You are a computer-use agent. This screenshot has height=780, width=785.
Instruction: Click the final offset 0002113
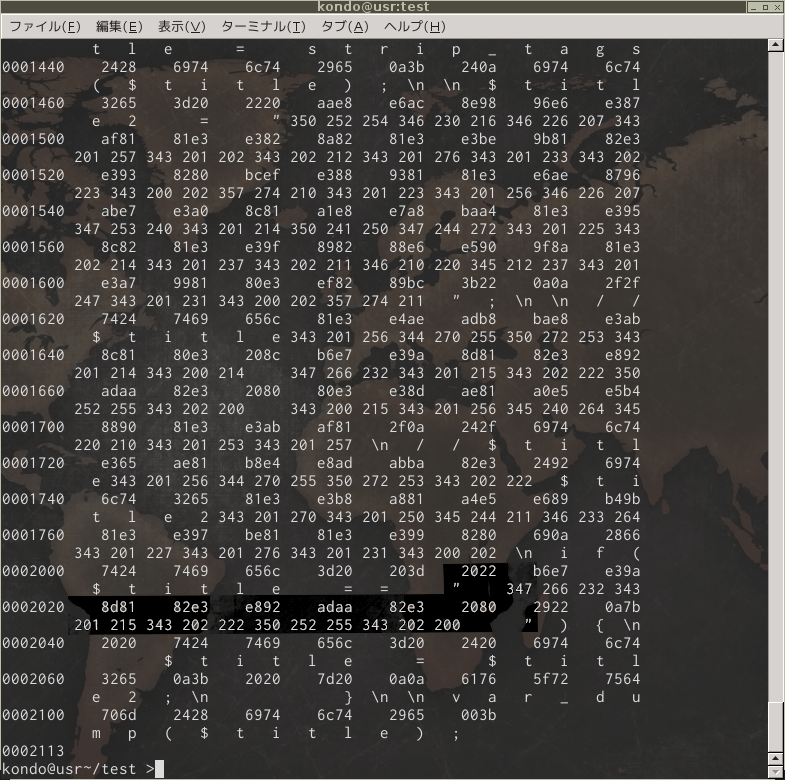[x=28, y=750]
